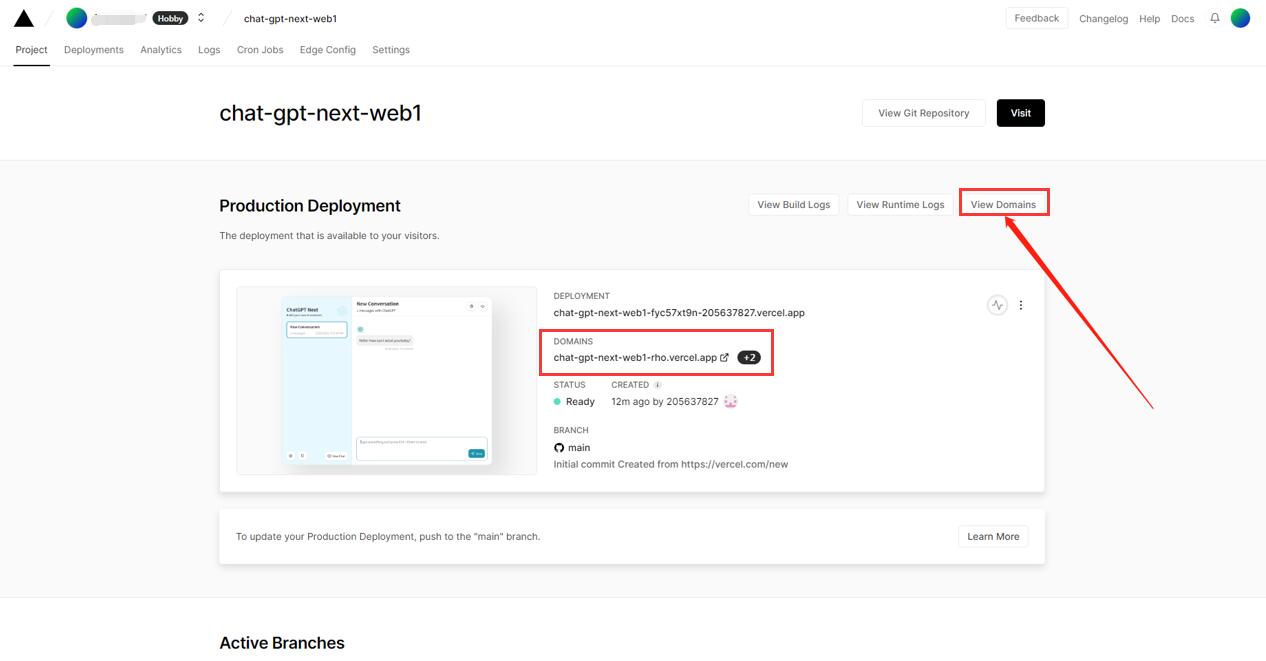Switch to the Deployments tab
Screen dimensions: 1266x661
coord(94,50)
